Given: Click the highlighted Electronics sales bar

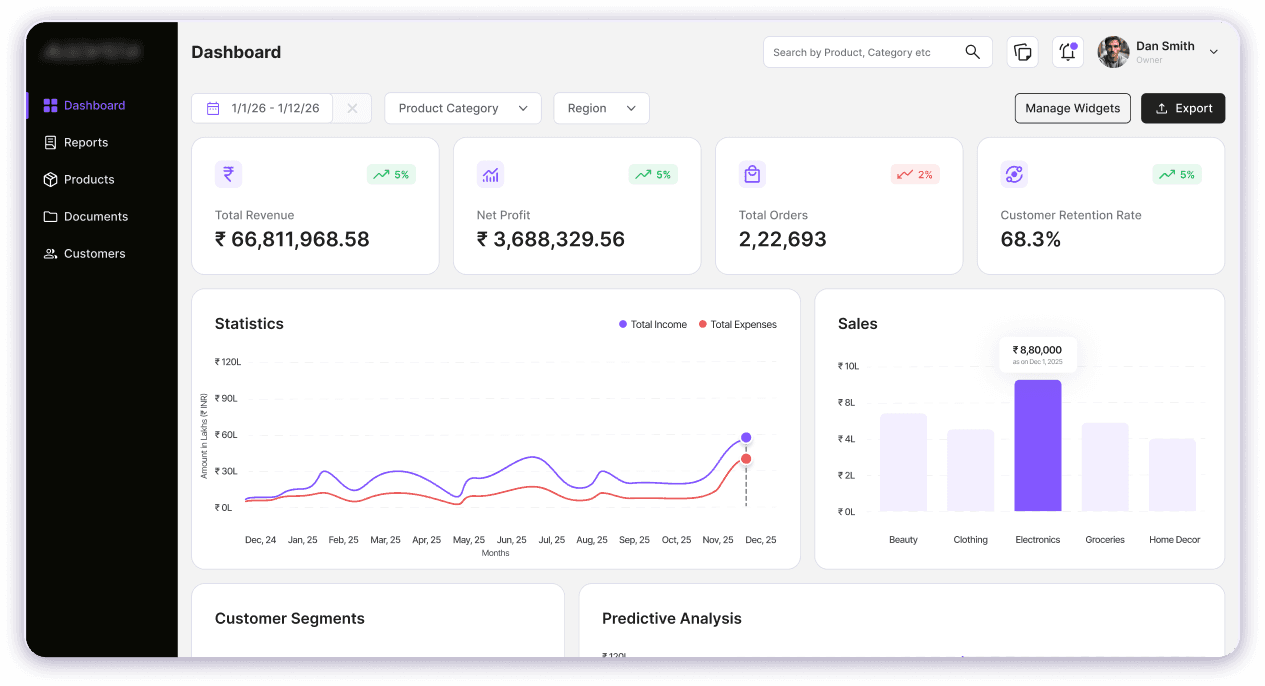Looking at the screenshot, I should point(1038,445).
